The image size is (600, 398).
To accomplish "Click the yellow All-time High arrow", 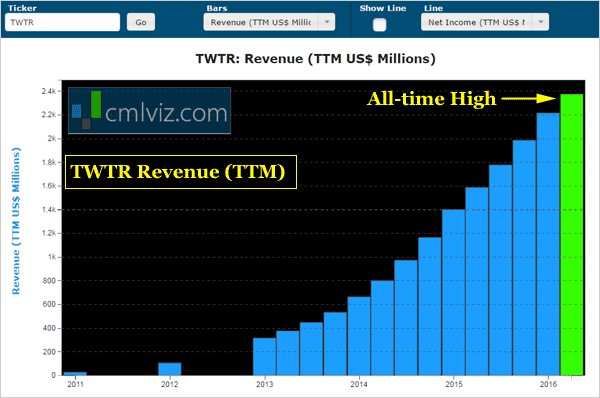I will 529,98.
